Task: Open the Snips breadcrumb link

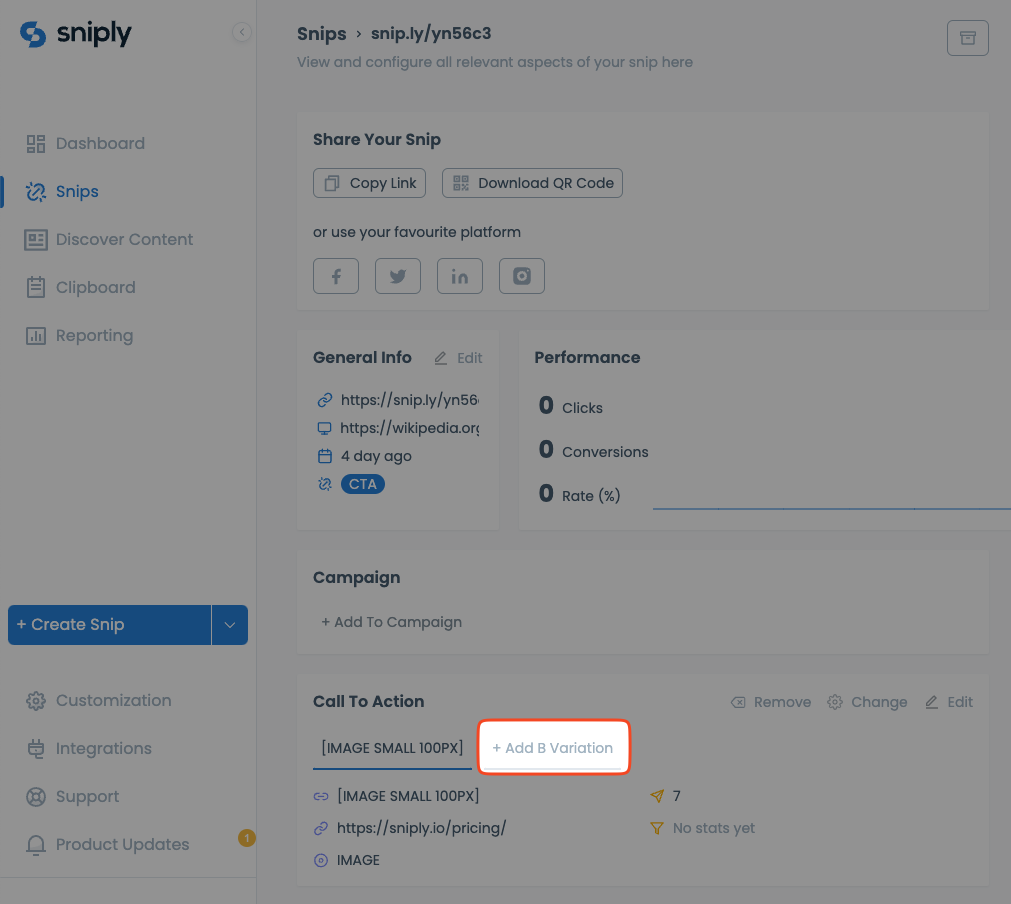Action: [321, 33]
